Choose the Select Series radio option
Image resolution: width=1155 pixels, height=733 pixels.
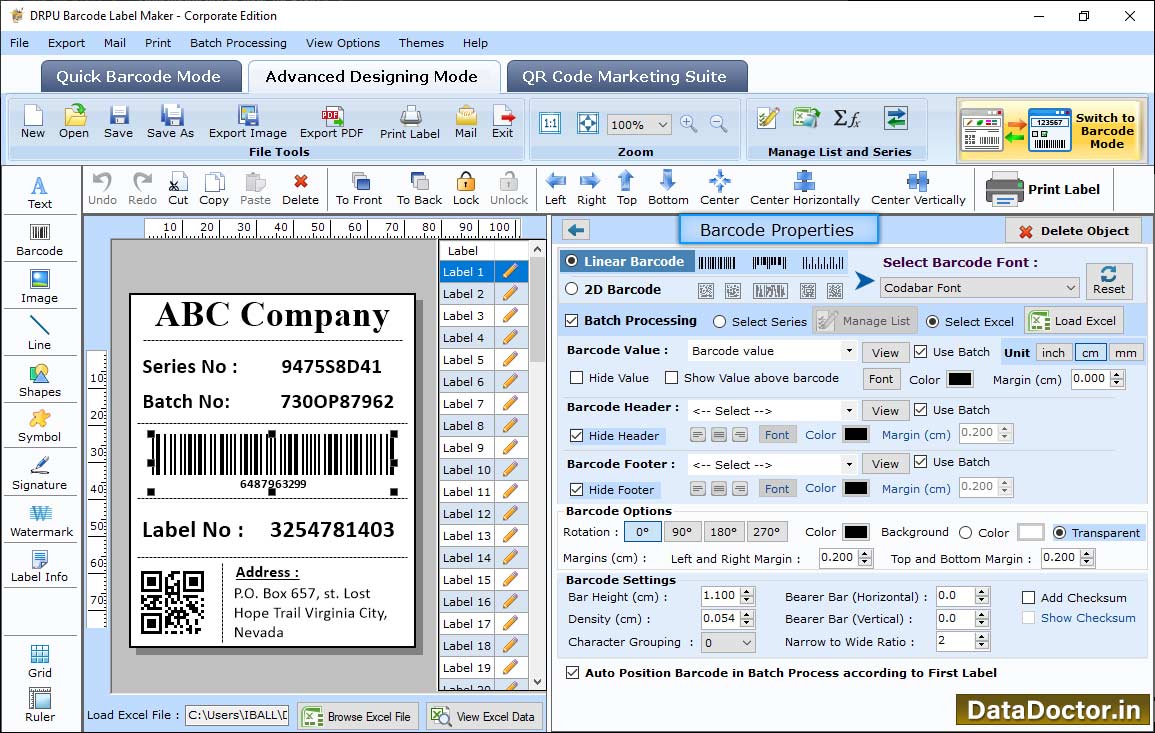(720, 322)
